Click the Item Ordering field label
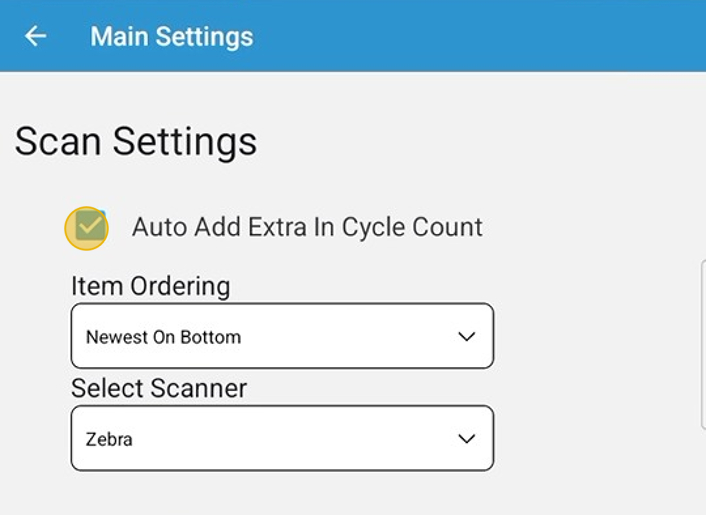The width and height of the screenshot is (706, 515). click(150, 286)
